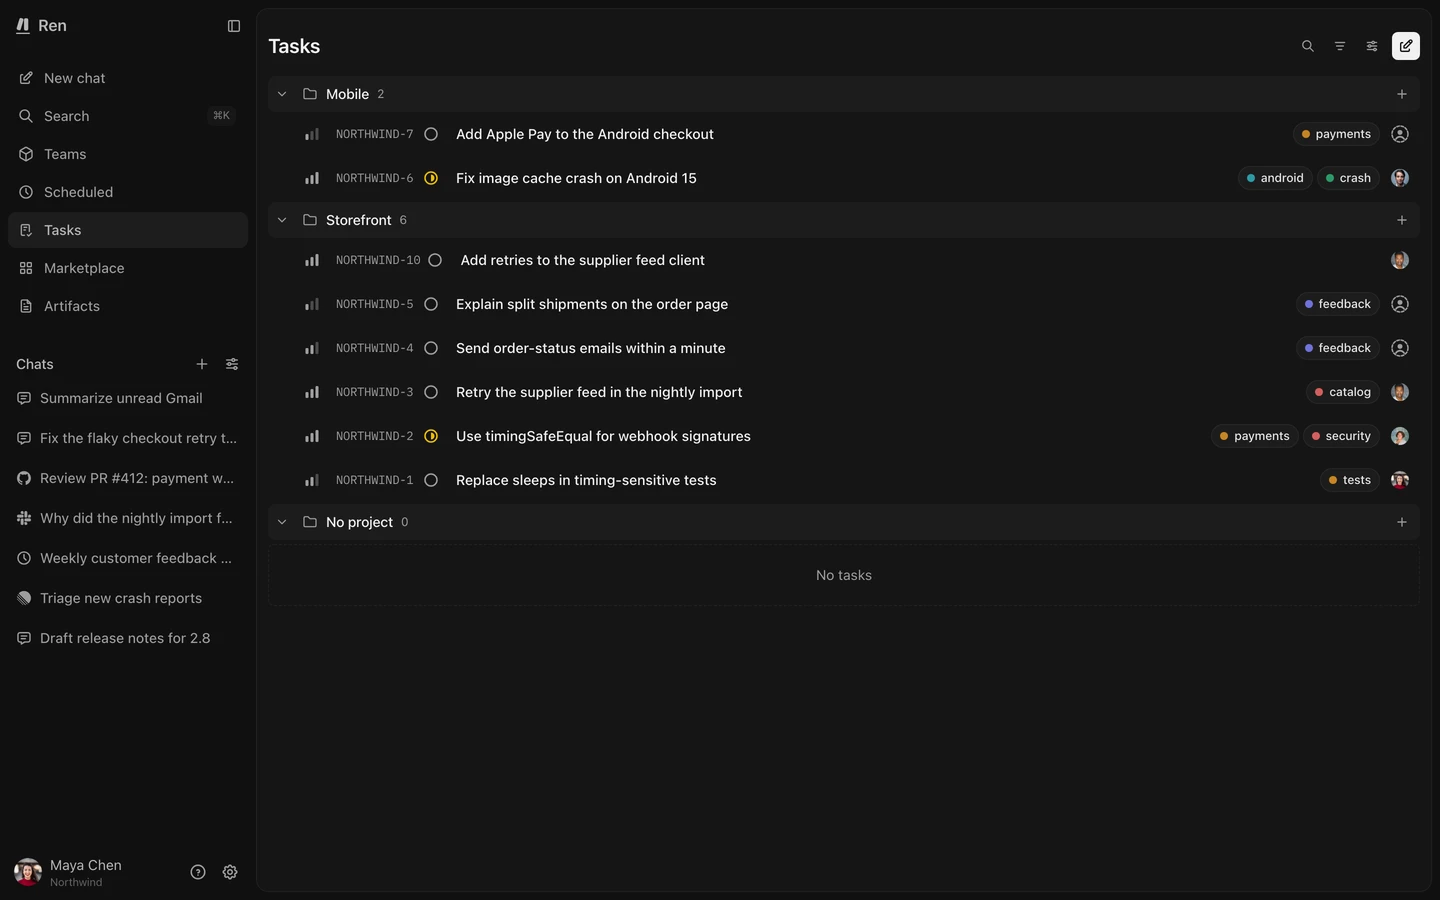Open Marketplace in the sidebar

(x=128, y=268)
